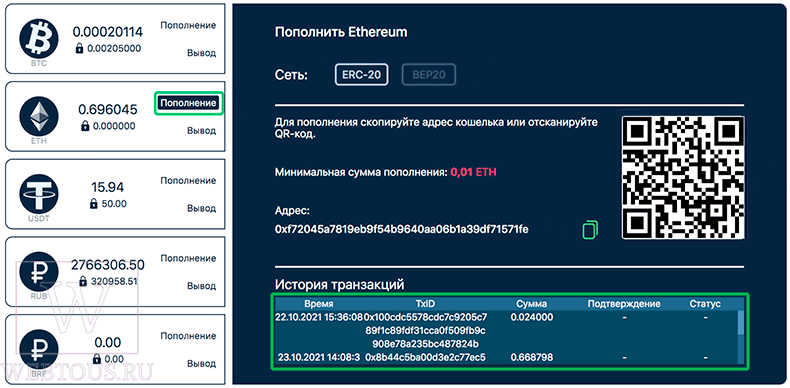This screenshot has width=790, height=388.
Task: Click the Пополнить Ethereum heading
Action: [x=341, y=33]
